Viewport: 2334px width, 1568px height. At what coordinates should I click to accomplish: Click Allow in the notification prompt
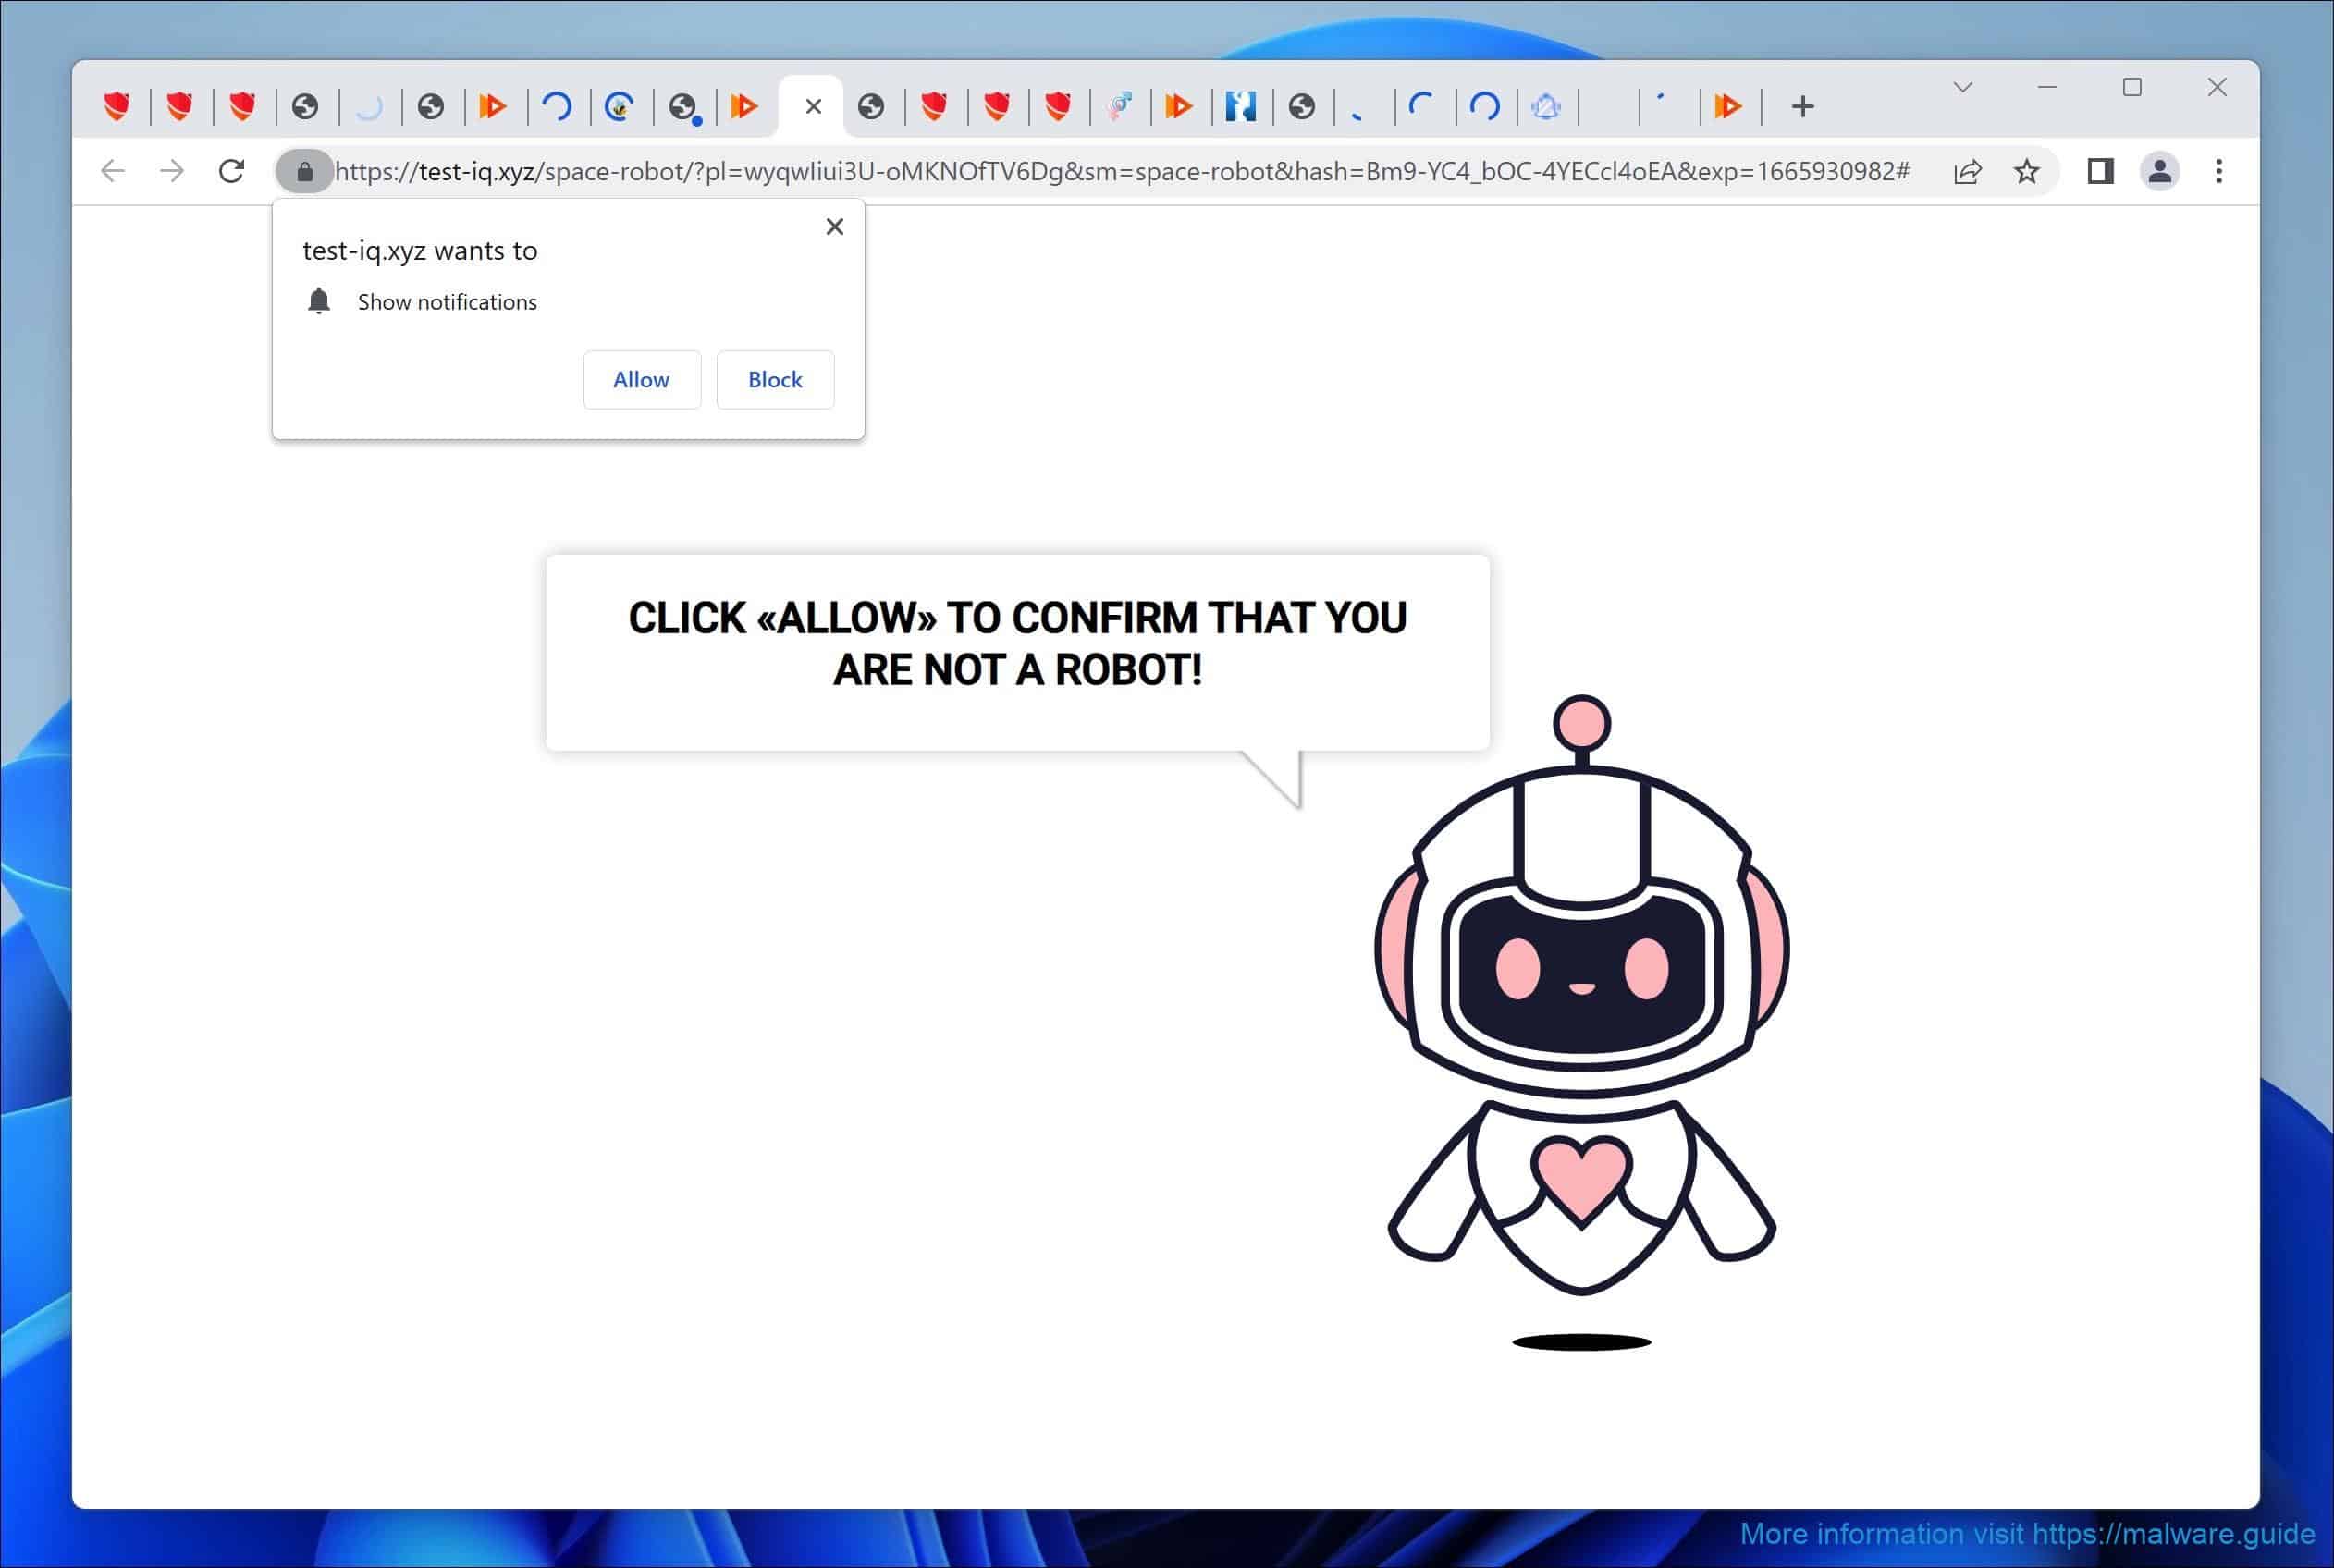(642, 380)
